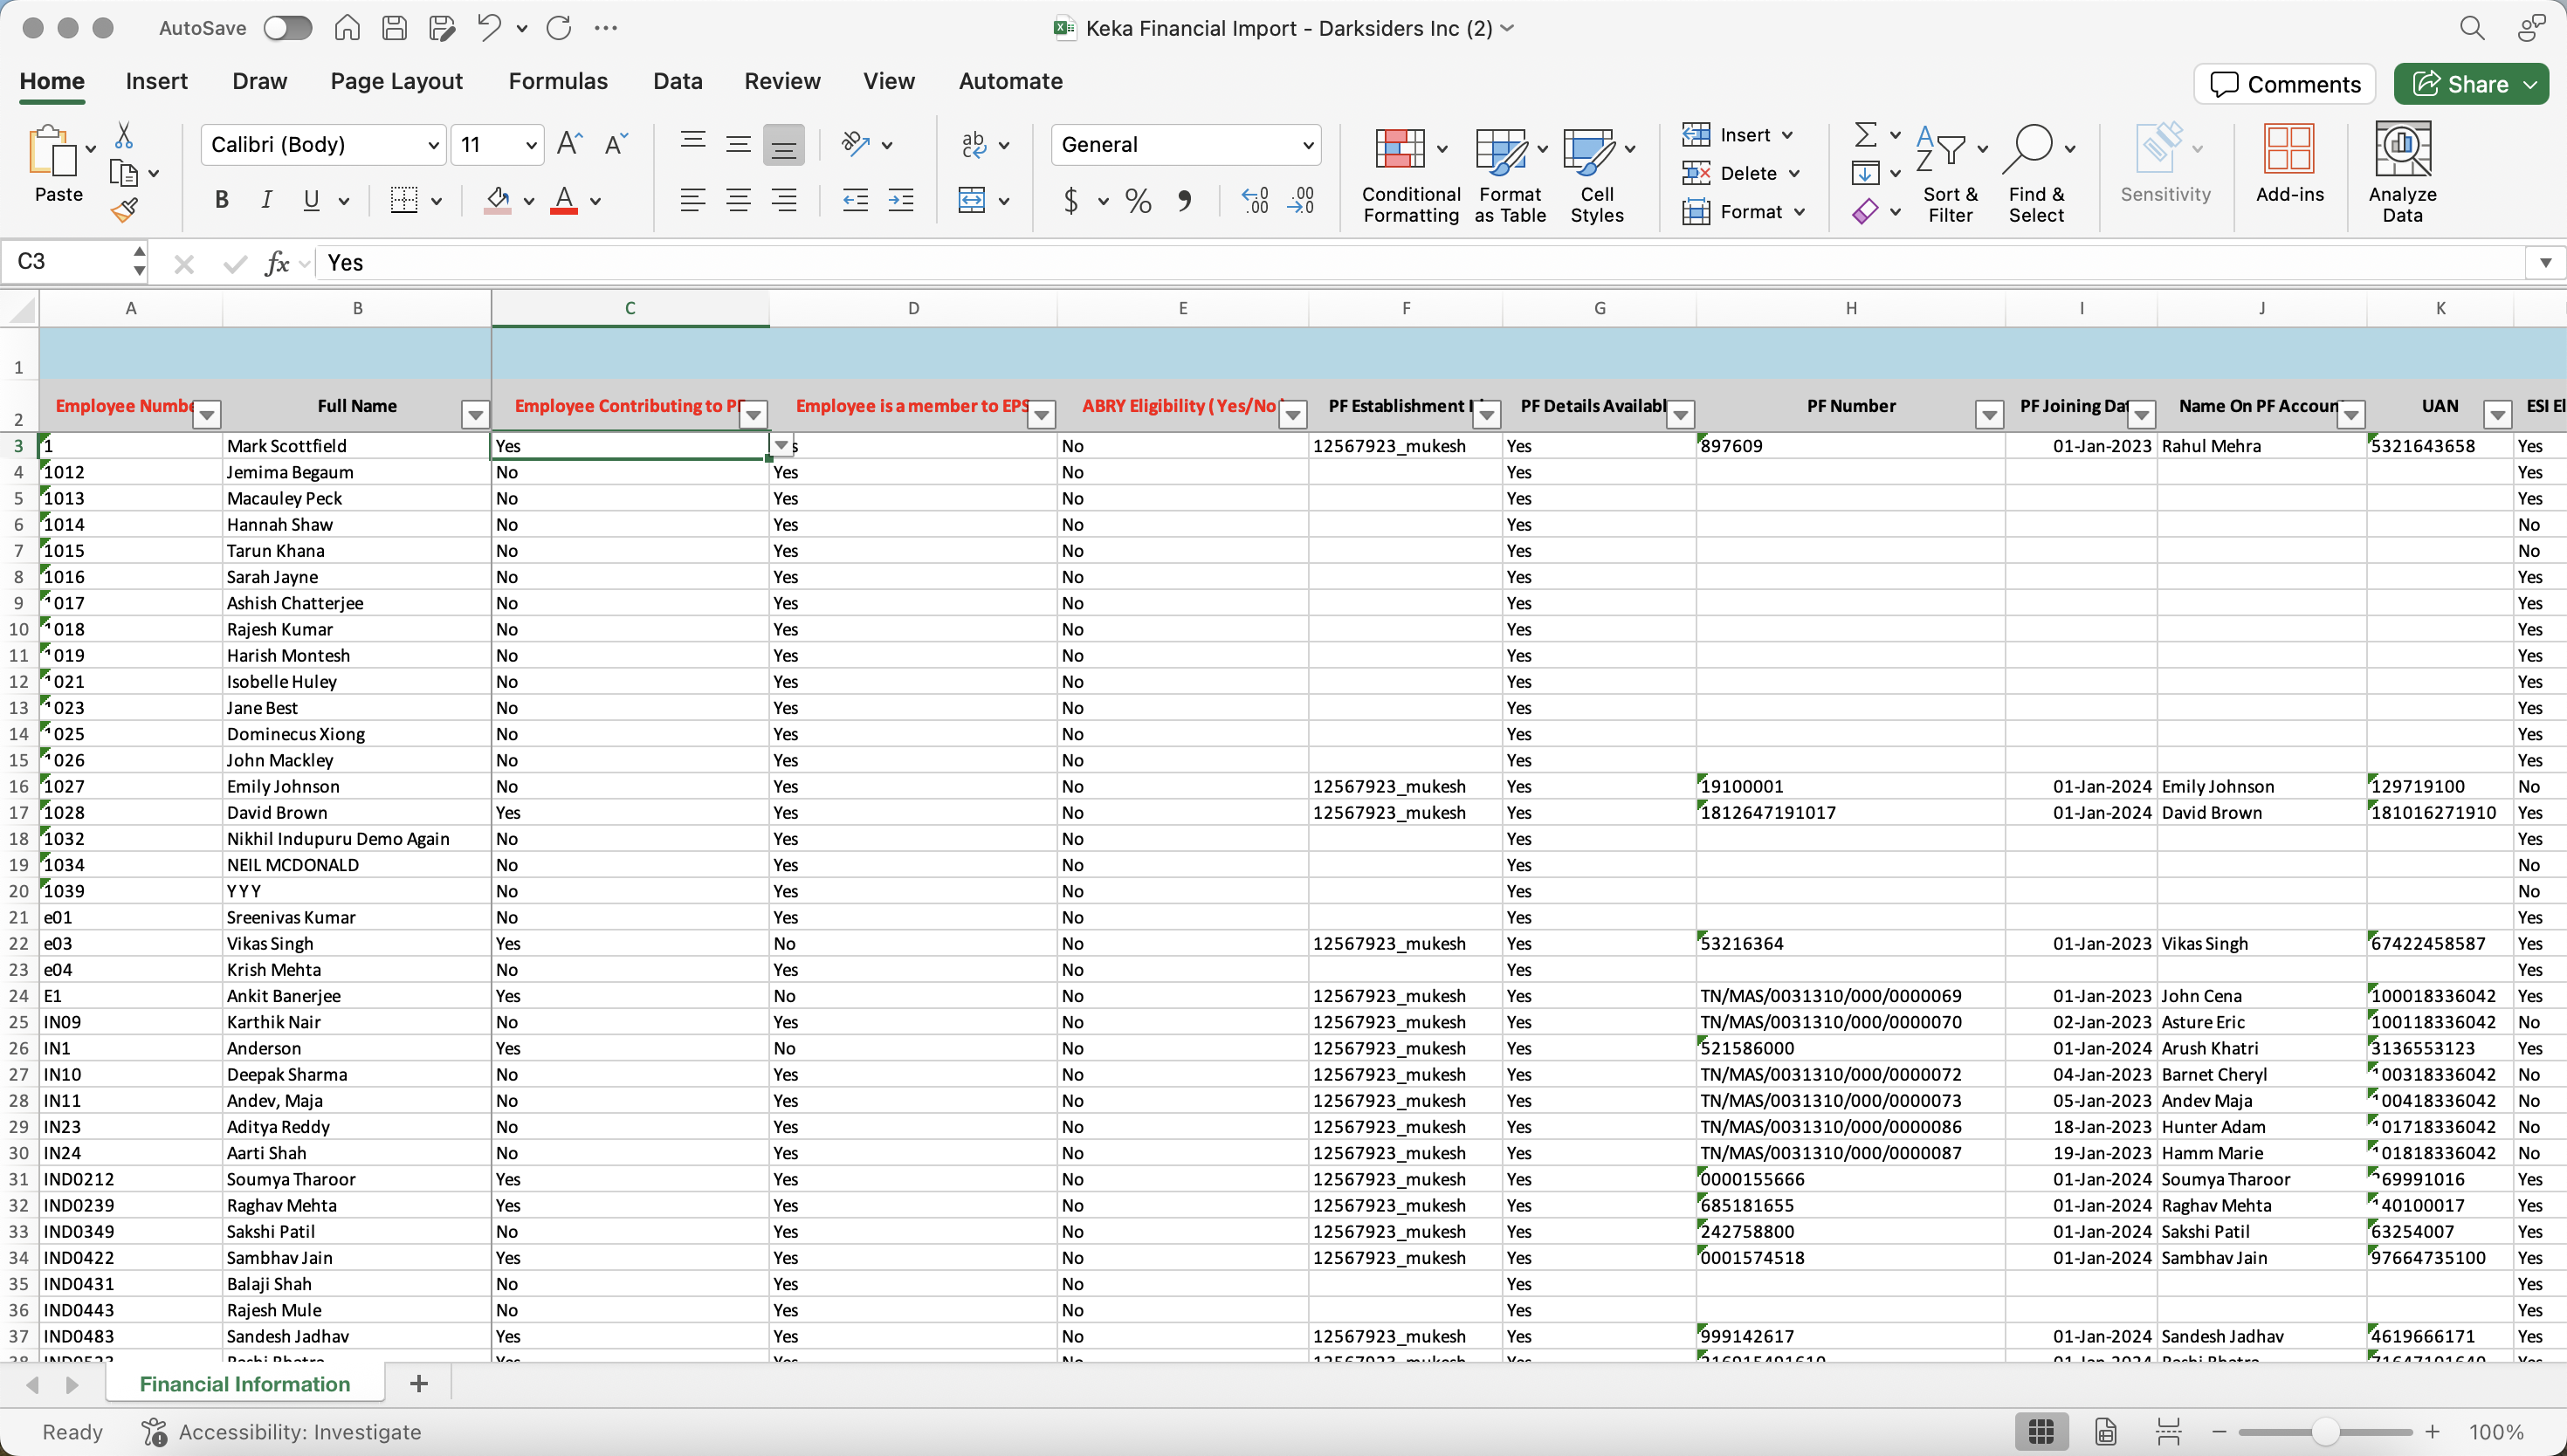Switch to Page Break Preview view
The height and width of the screenshot is (1456, 2567).
[x=2167, y=1432]
